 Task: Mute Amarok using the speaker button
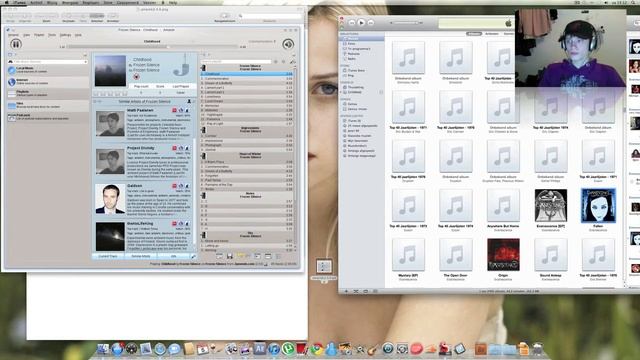coord(288,44)
